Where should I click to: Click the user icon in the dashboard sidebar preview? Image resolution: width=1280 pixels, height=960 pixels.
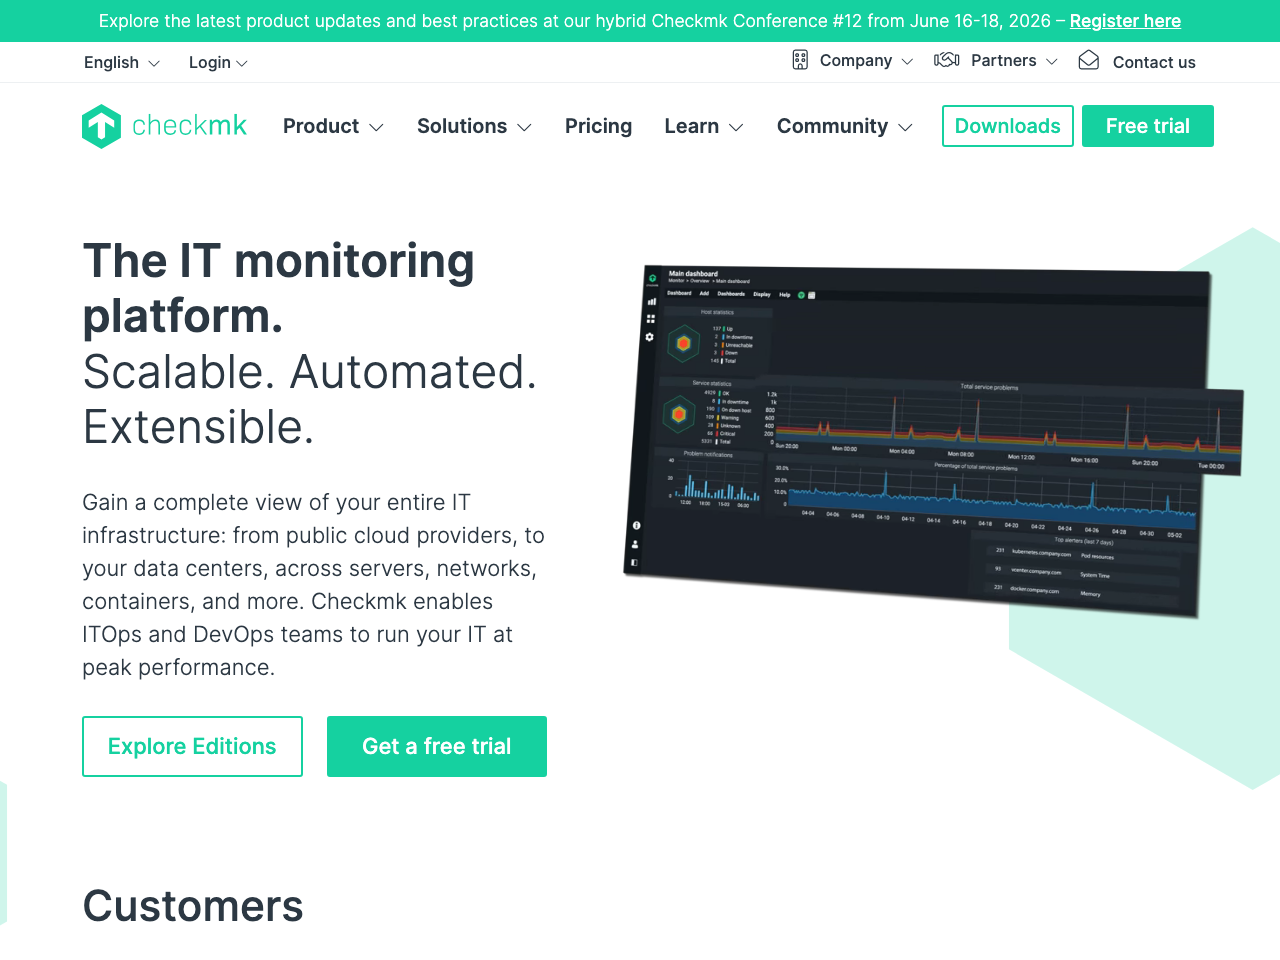[x=636, y=543]
